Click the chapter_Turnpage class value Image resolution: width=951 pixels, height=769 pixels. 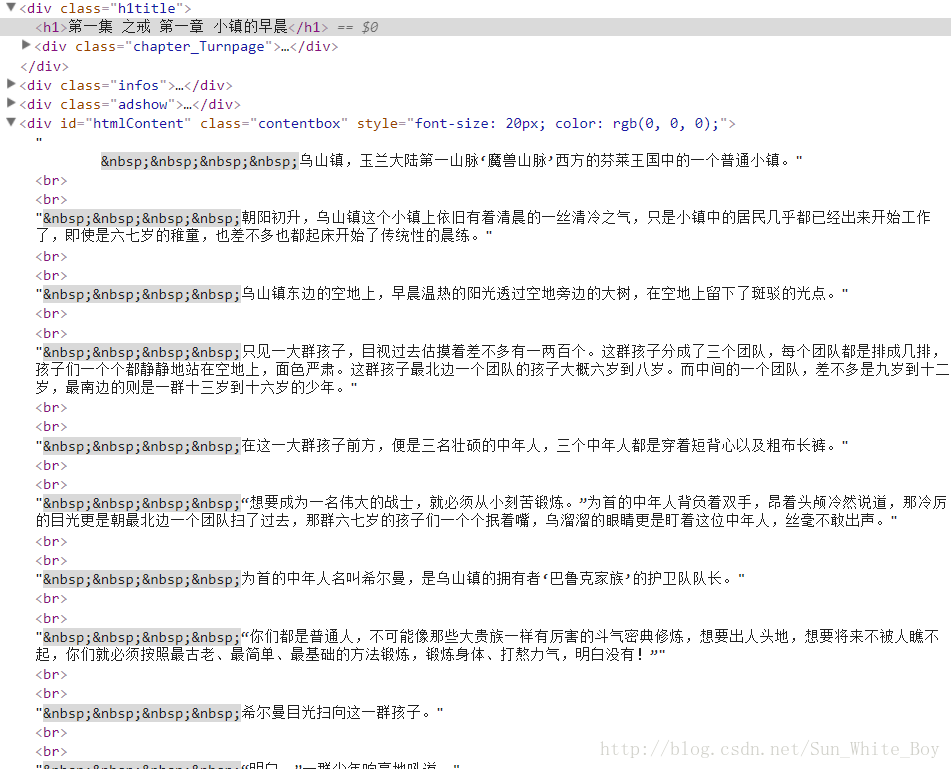pyautogui.click(x=199, y=47)
